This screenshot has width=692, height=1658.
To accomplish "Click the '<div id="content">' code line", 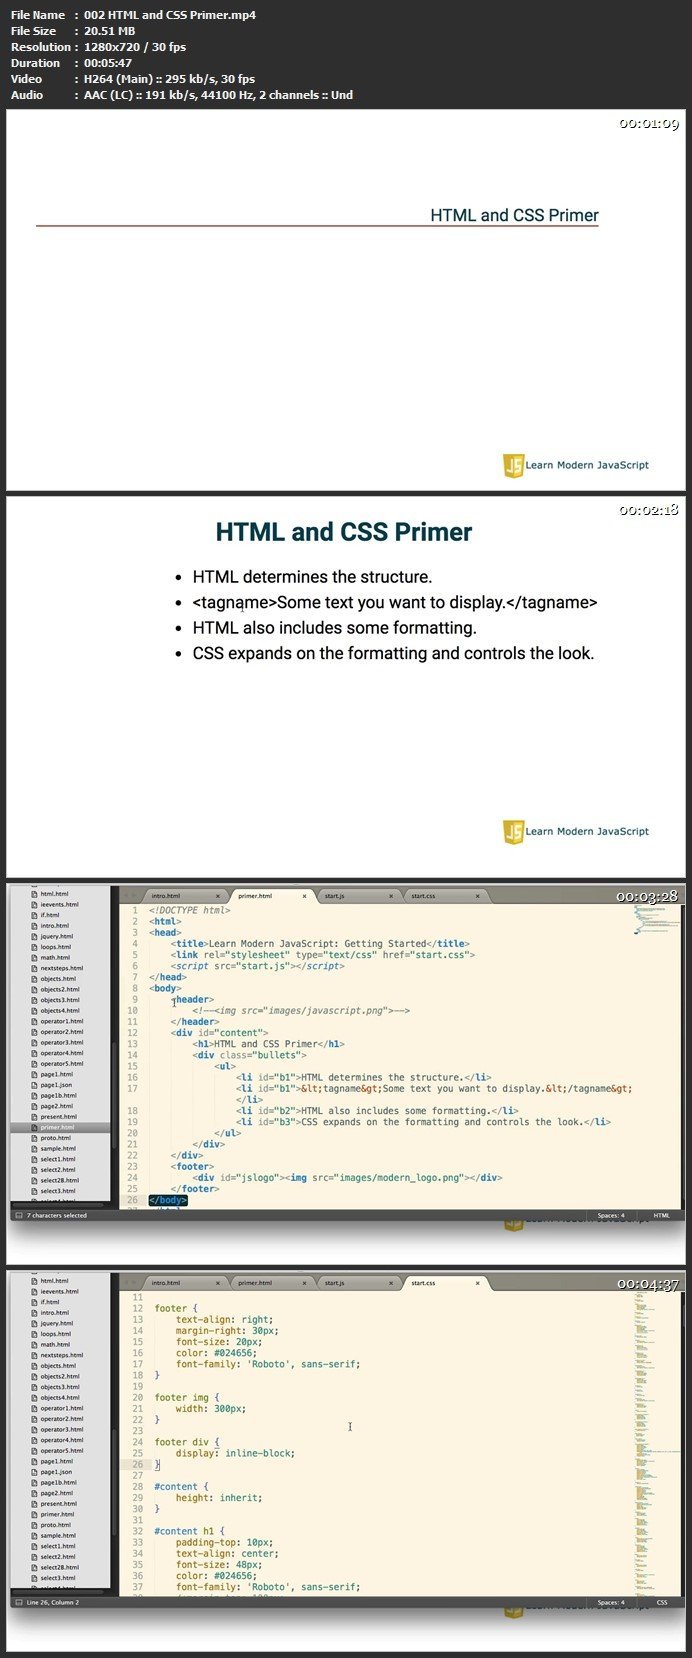I will click(219, 1033).
